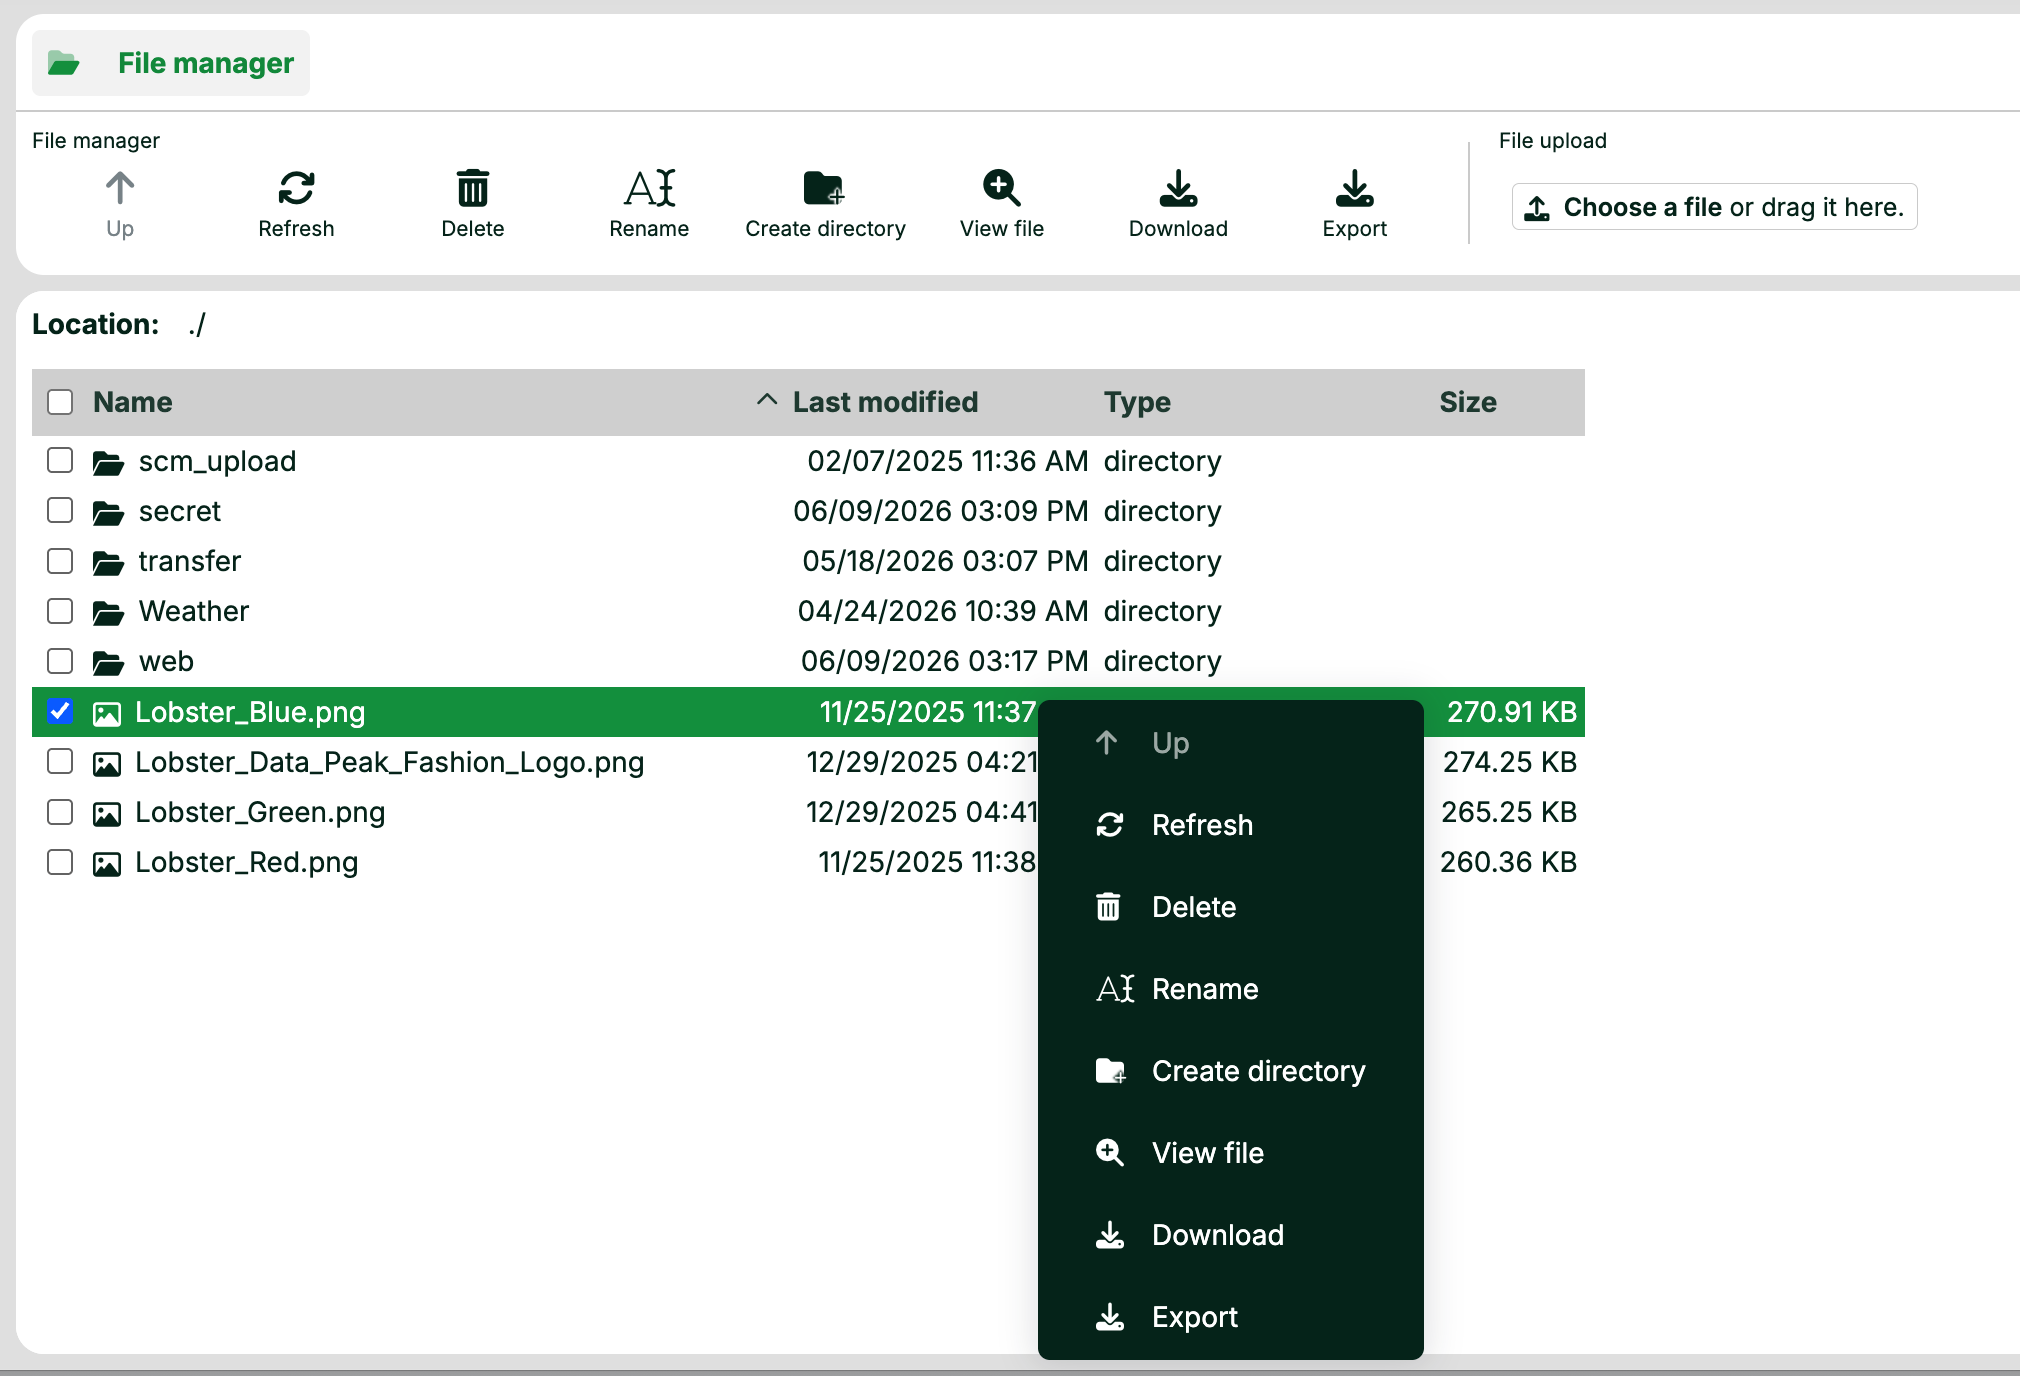Check the Weather row checkbox
Viewport: 2020px width, 1376px height.
60,610
